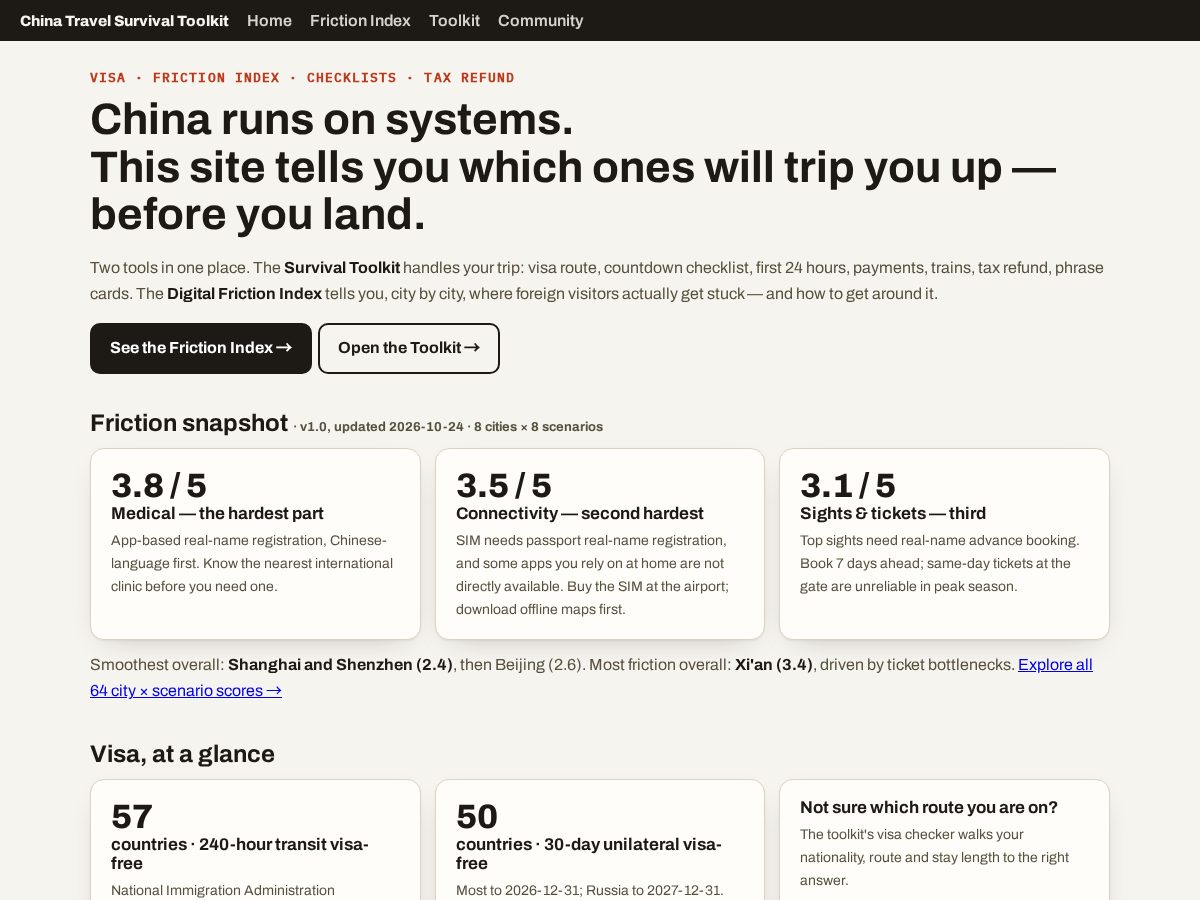This screenshot has height=900, width=1200.
Task: Open the Community nav item
Action: (x=540, y=20)
